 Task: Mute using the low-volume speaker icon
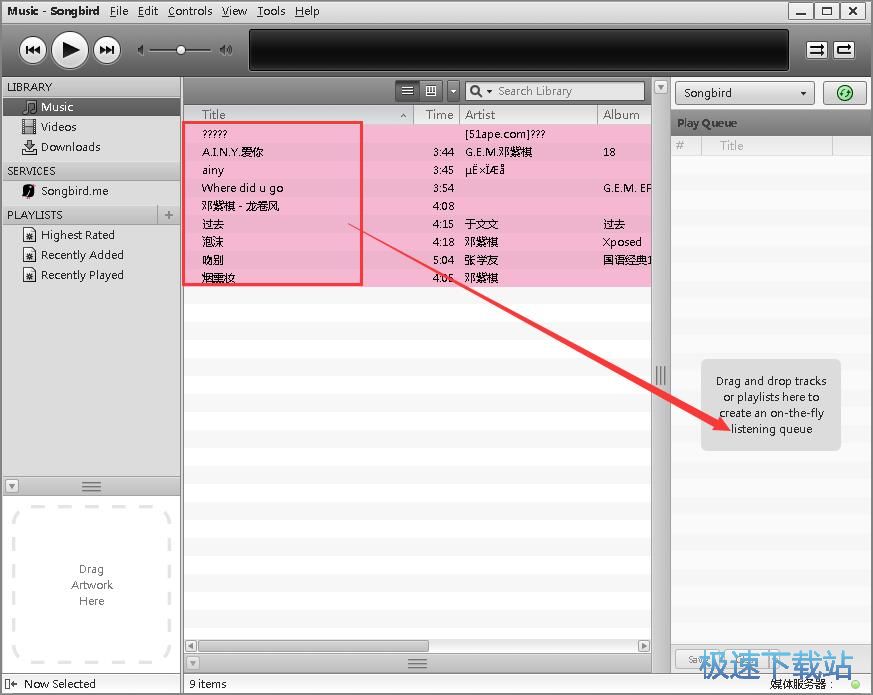tap(141, 50)
